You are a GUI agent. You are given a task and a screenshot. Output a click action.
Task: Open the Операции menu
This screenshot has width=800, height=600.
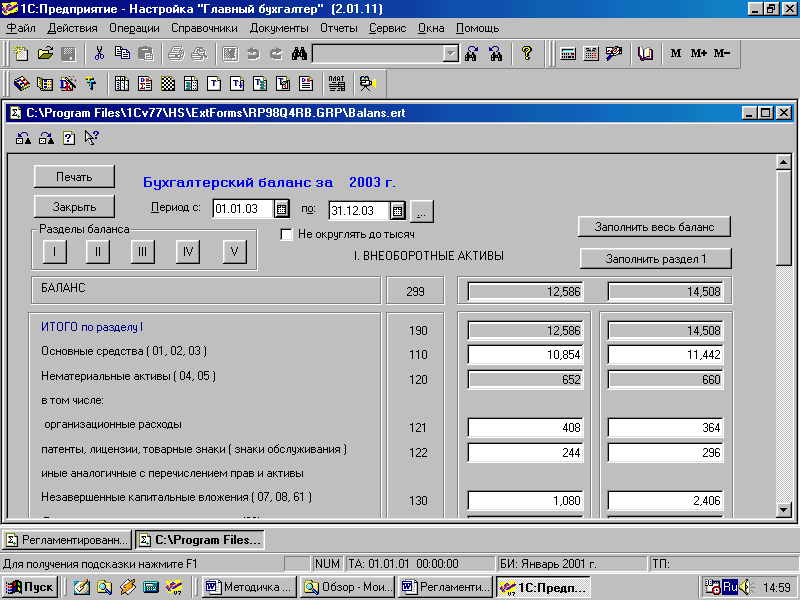tap(134, 28)
